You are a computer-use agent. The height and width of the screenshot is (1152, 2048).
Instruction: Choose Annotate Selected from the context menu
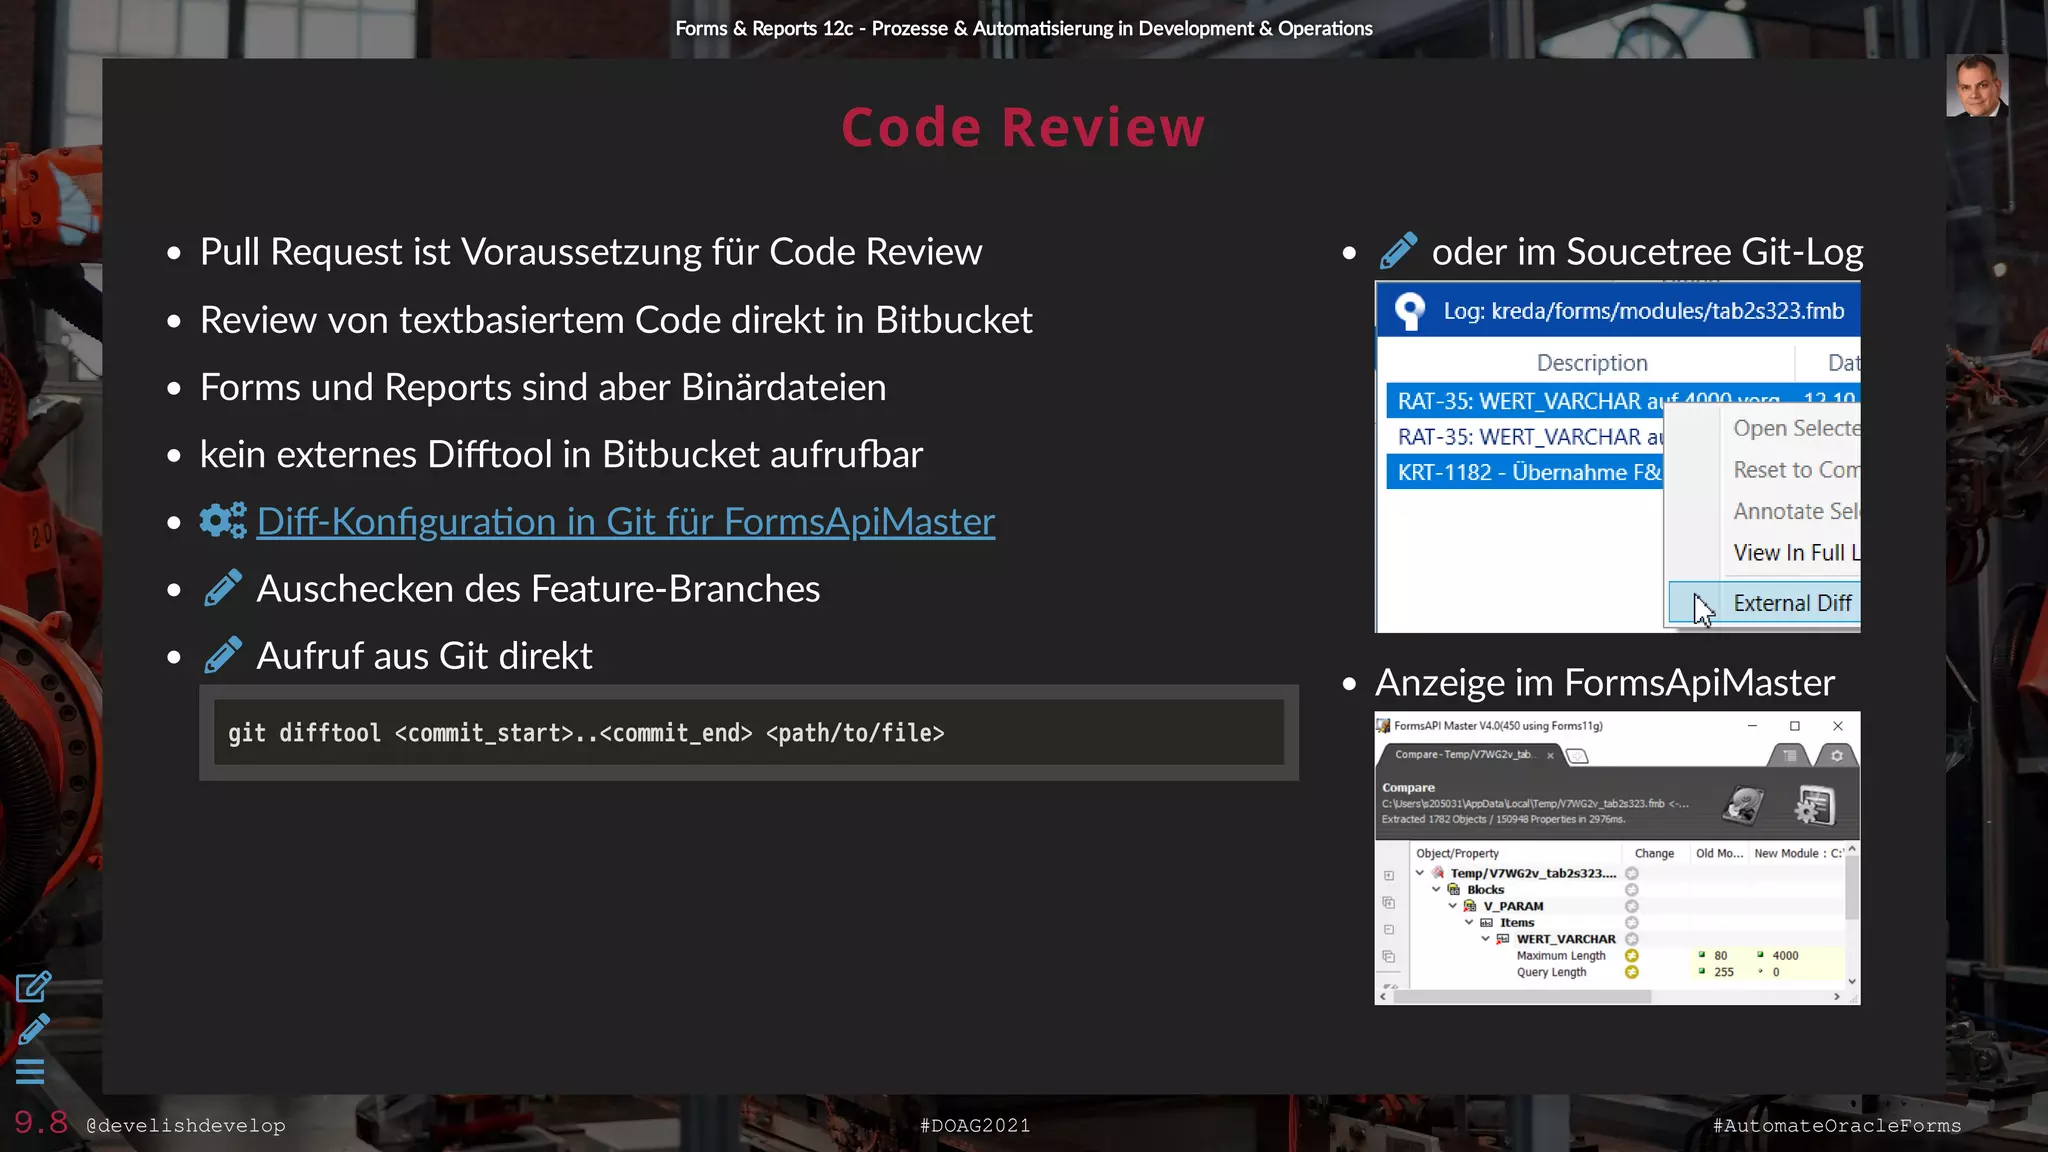click(x=1795, y=511)
